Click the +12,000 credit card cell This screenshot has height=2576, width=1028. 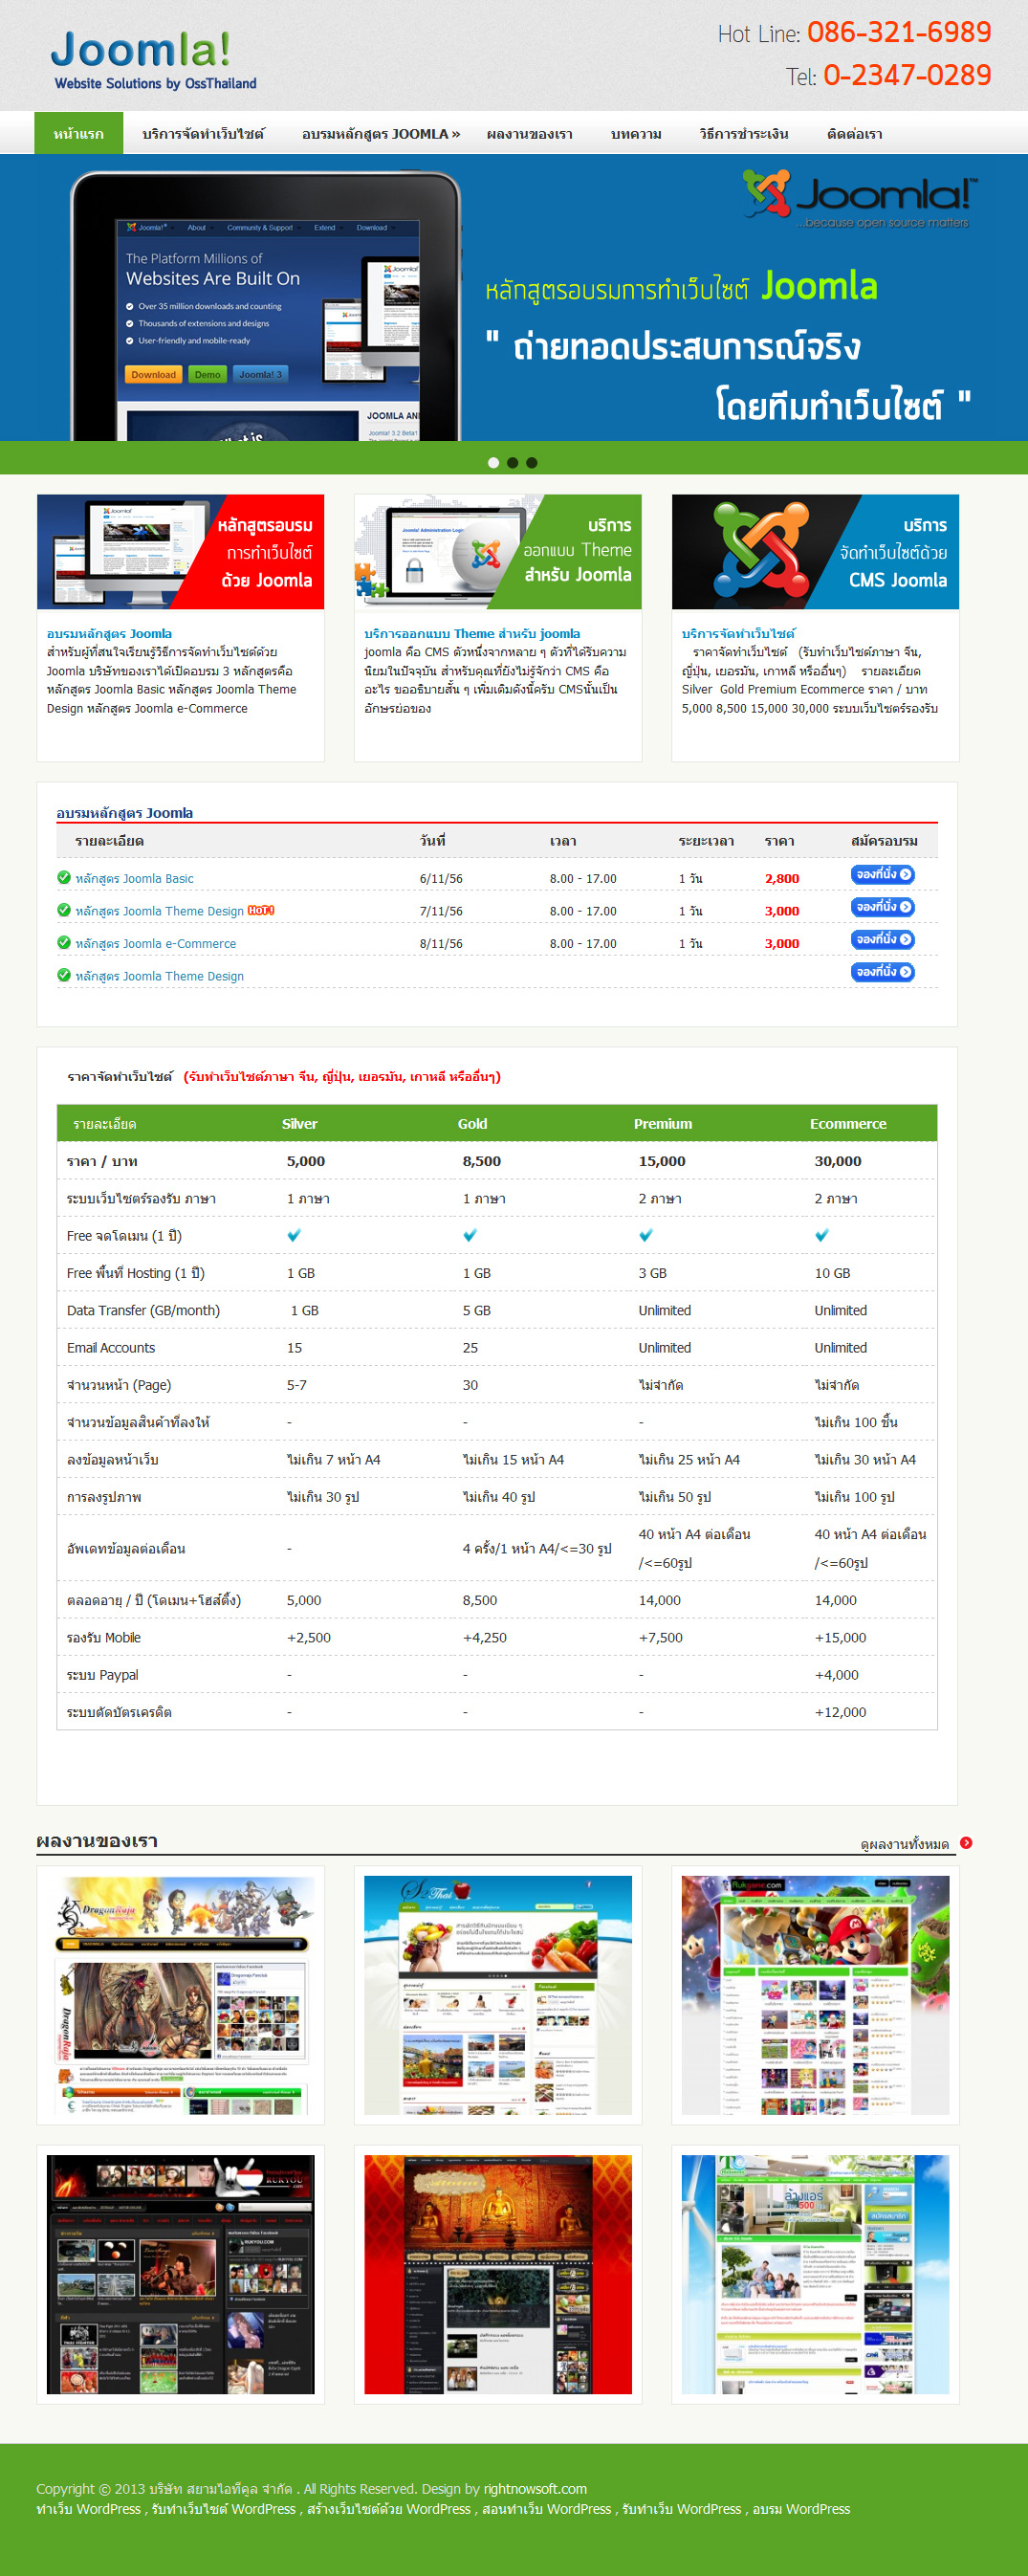point(840,1712)
